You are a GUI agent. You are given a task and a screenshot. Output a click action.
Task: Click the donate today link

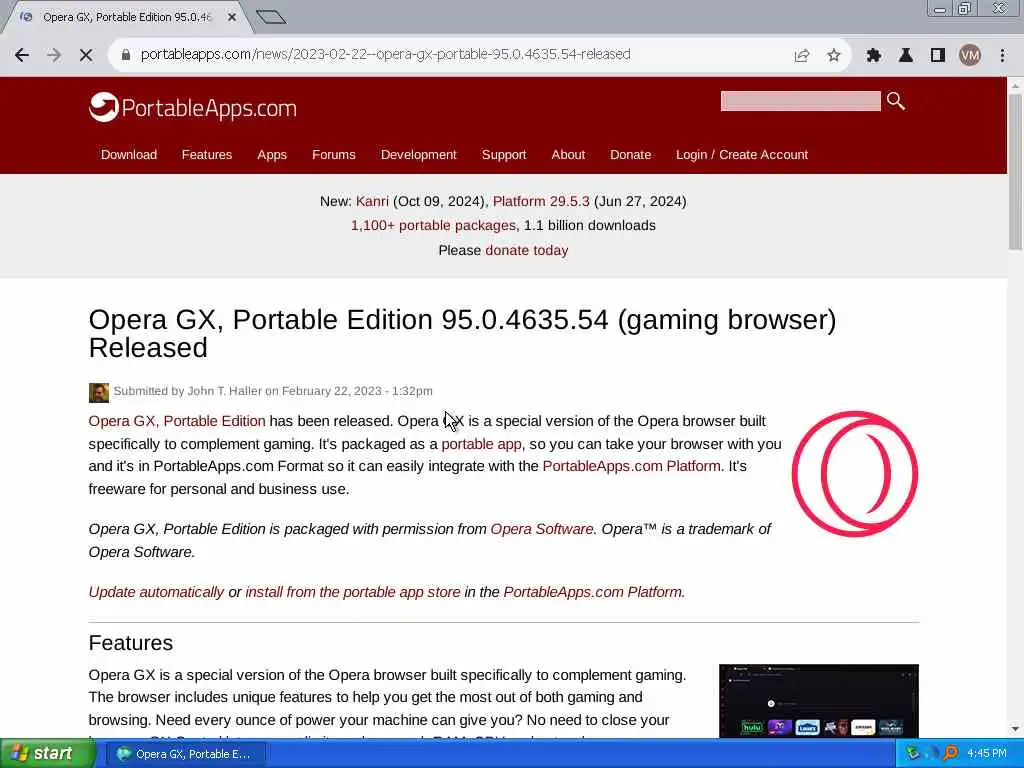click(526, 250)
